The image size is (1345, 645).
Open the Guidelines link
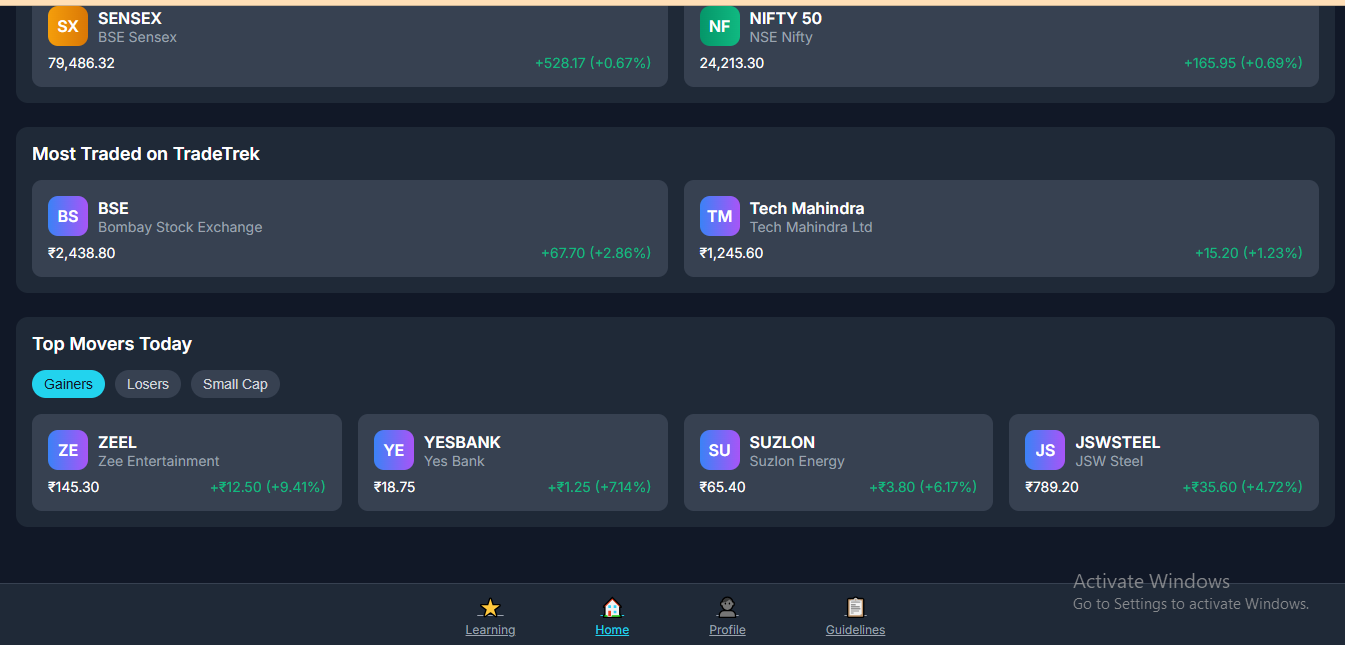(x=855, y=630)
